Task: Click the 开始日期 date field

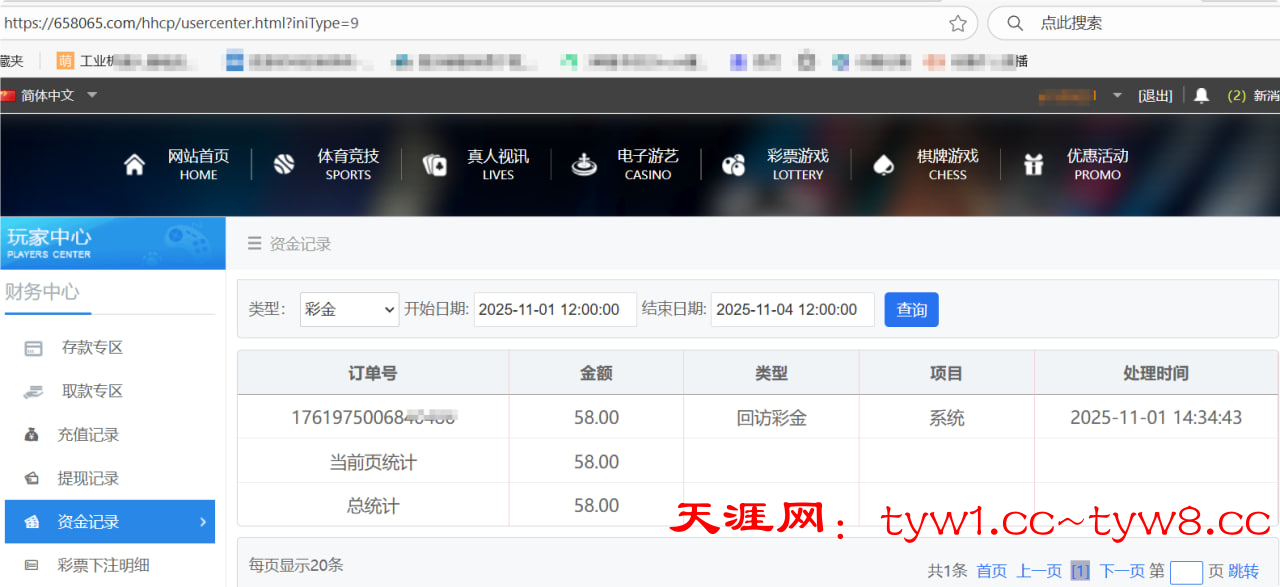Action: 554,310
